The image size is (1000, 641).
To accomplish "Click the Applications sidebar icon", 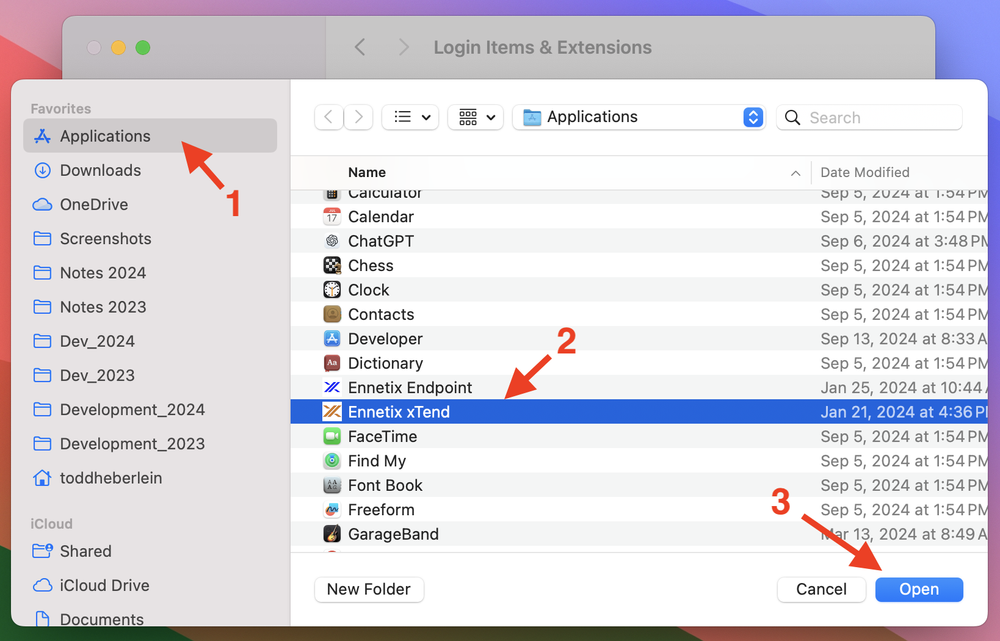I will pos(42,136).
